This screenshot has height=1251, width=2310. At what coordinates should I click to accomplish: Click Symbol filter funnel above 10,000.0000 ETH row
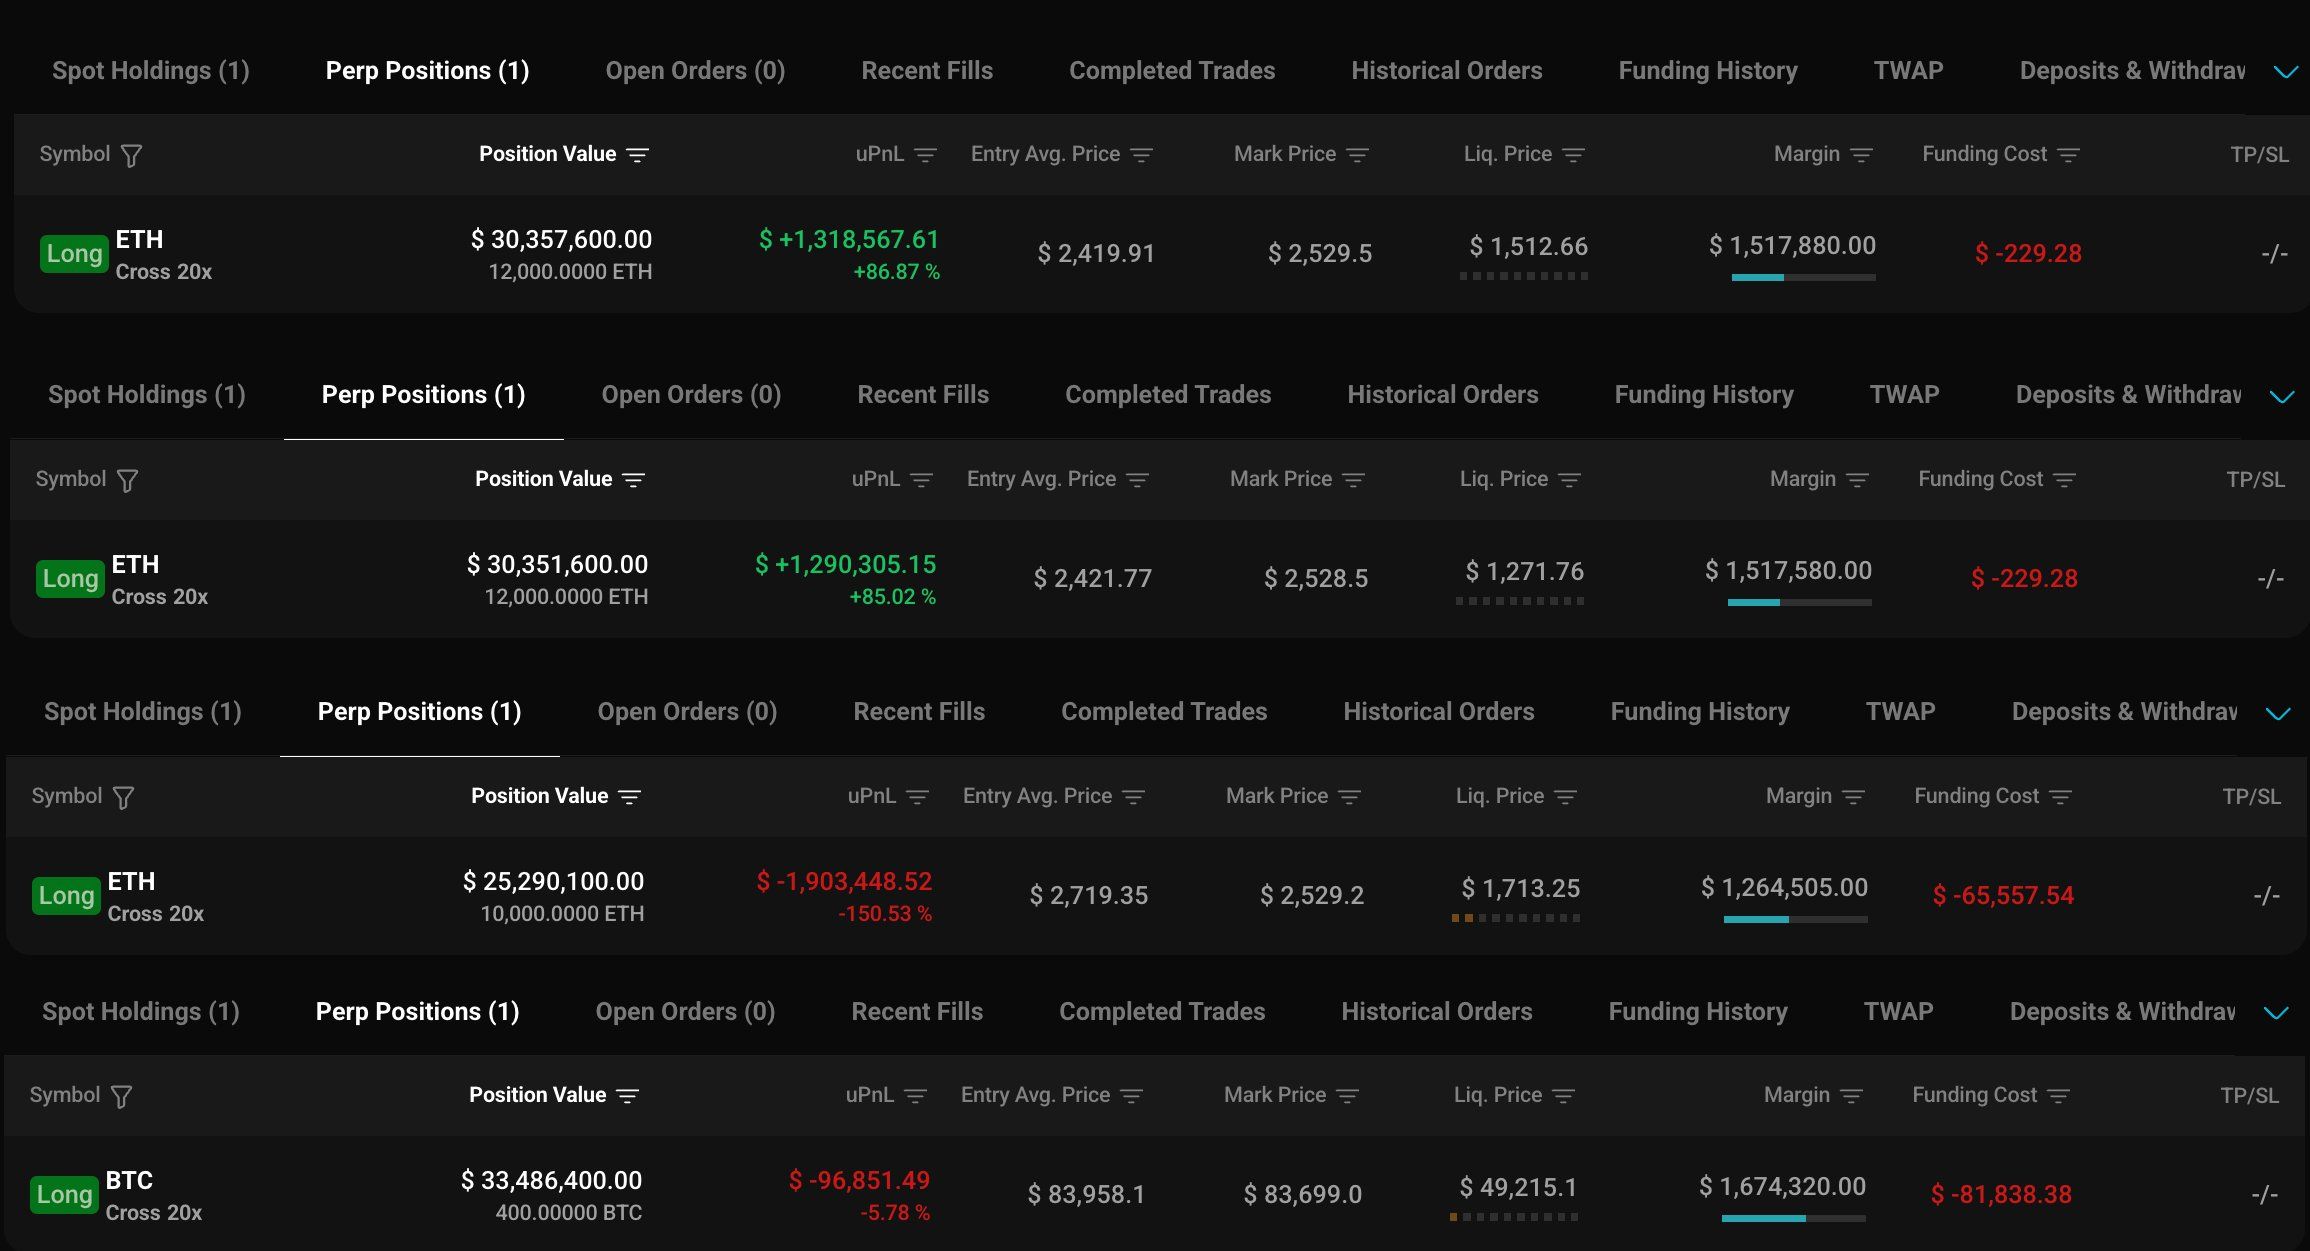(x=123, y=797)
